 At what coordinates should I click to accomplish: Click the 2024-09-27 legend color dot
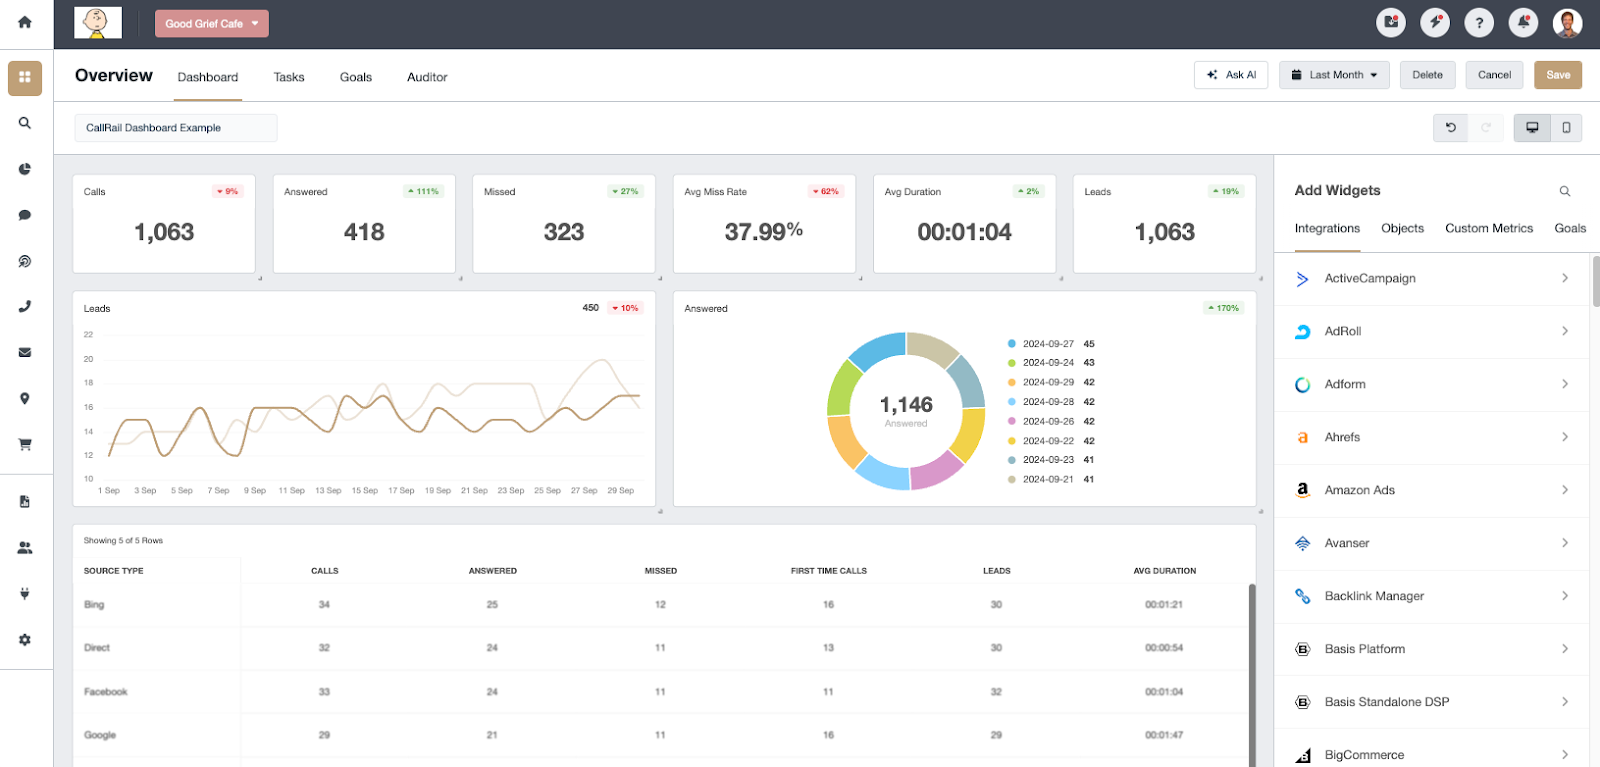(1012, 344)
